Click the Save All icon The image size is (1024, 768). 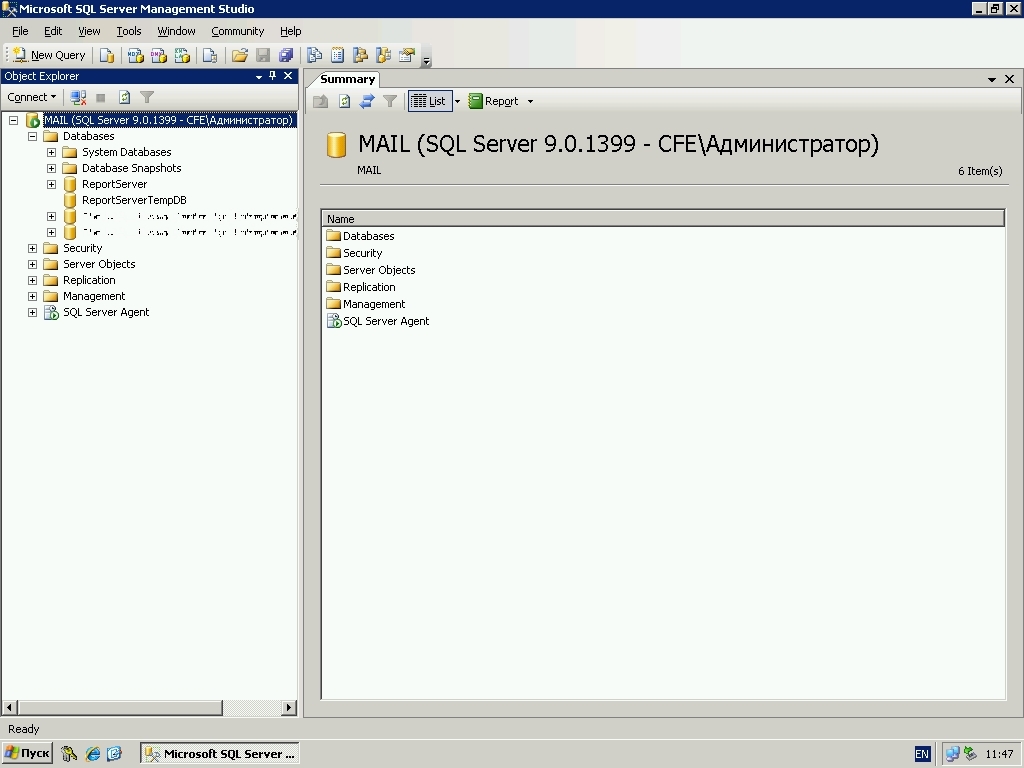pos(285,56)
